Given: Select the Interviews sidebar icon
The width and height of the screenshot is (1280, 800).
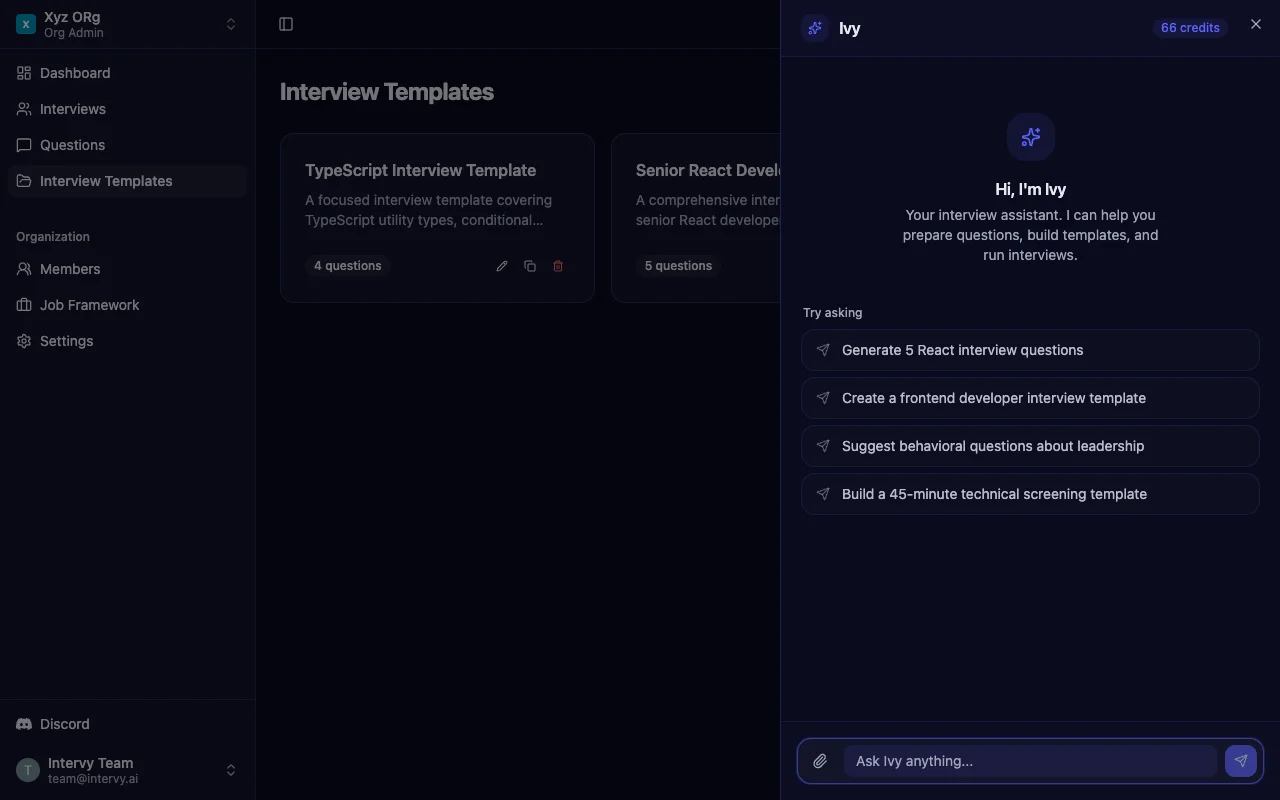Looking at the screenshot, I should pos(23,109).
